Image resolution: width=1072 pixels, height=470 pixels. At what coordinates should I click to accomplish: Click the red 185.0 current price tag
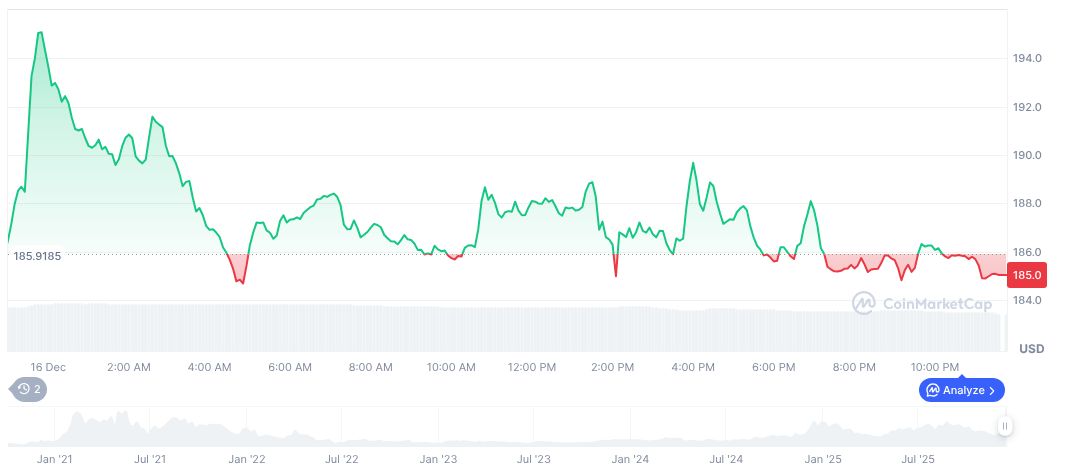coord(1028,275)
